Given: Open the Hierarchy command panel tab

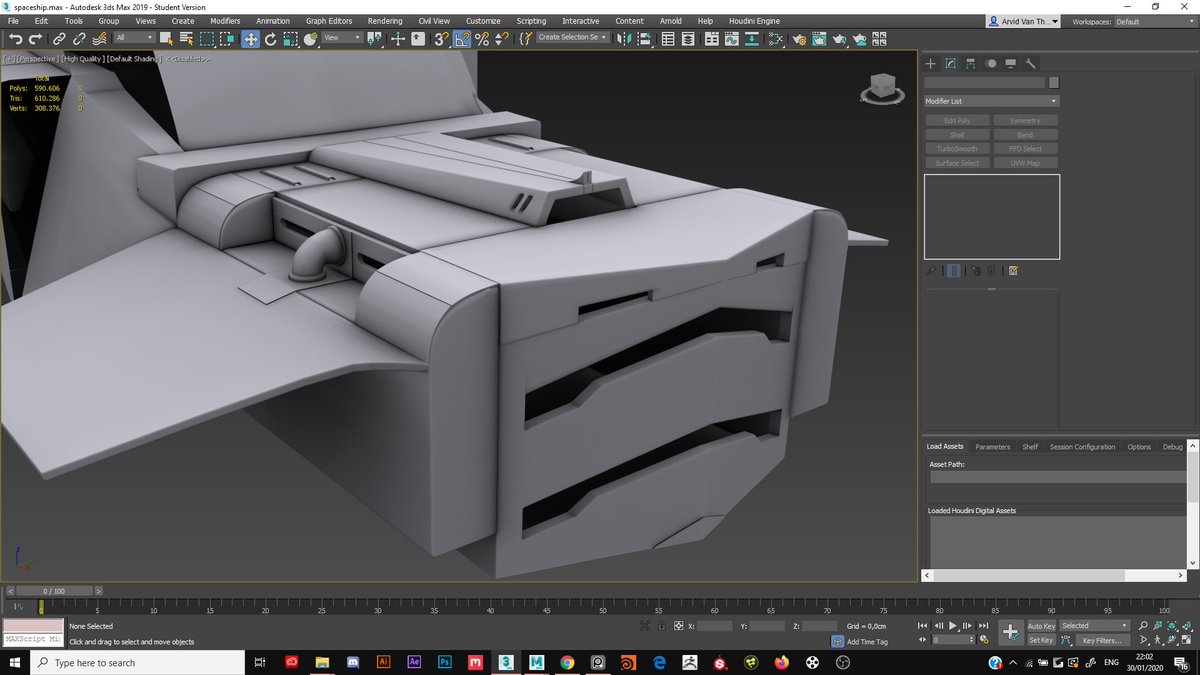Looking at the screenshot, I should coord(971,63).
